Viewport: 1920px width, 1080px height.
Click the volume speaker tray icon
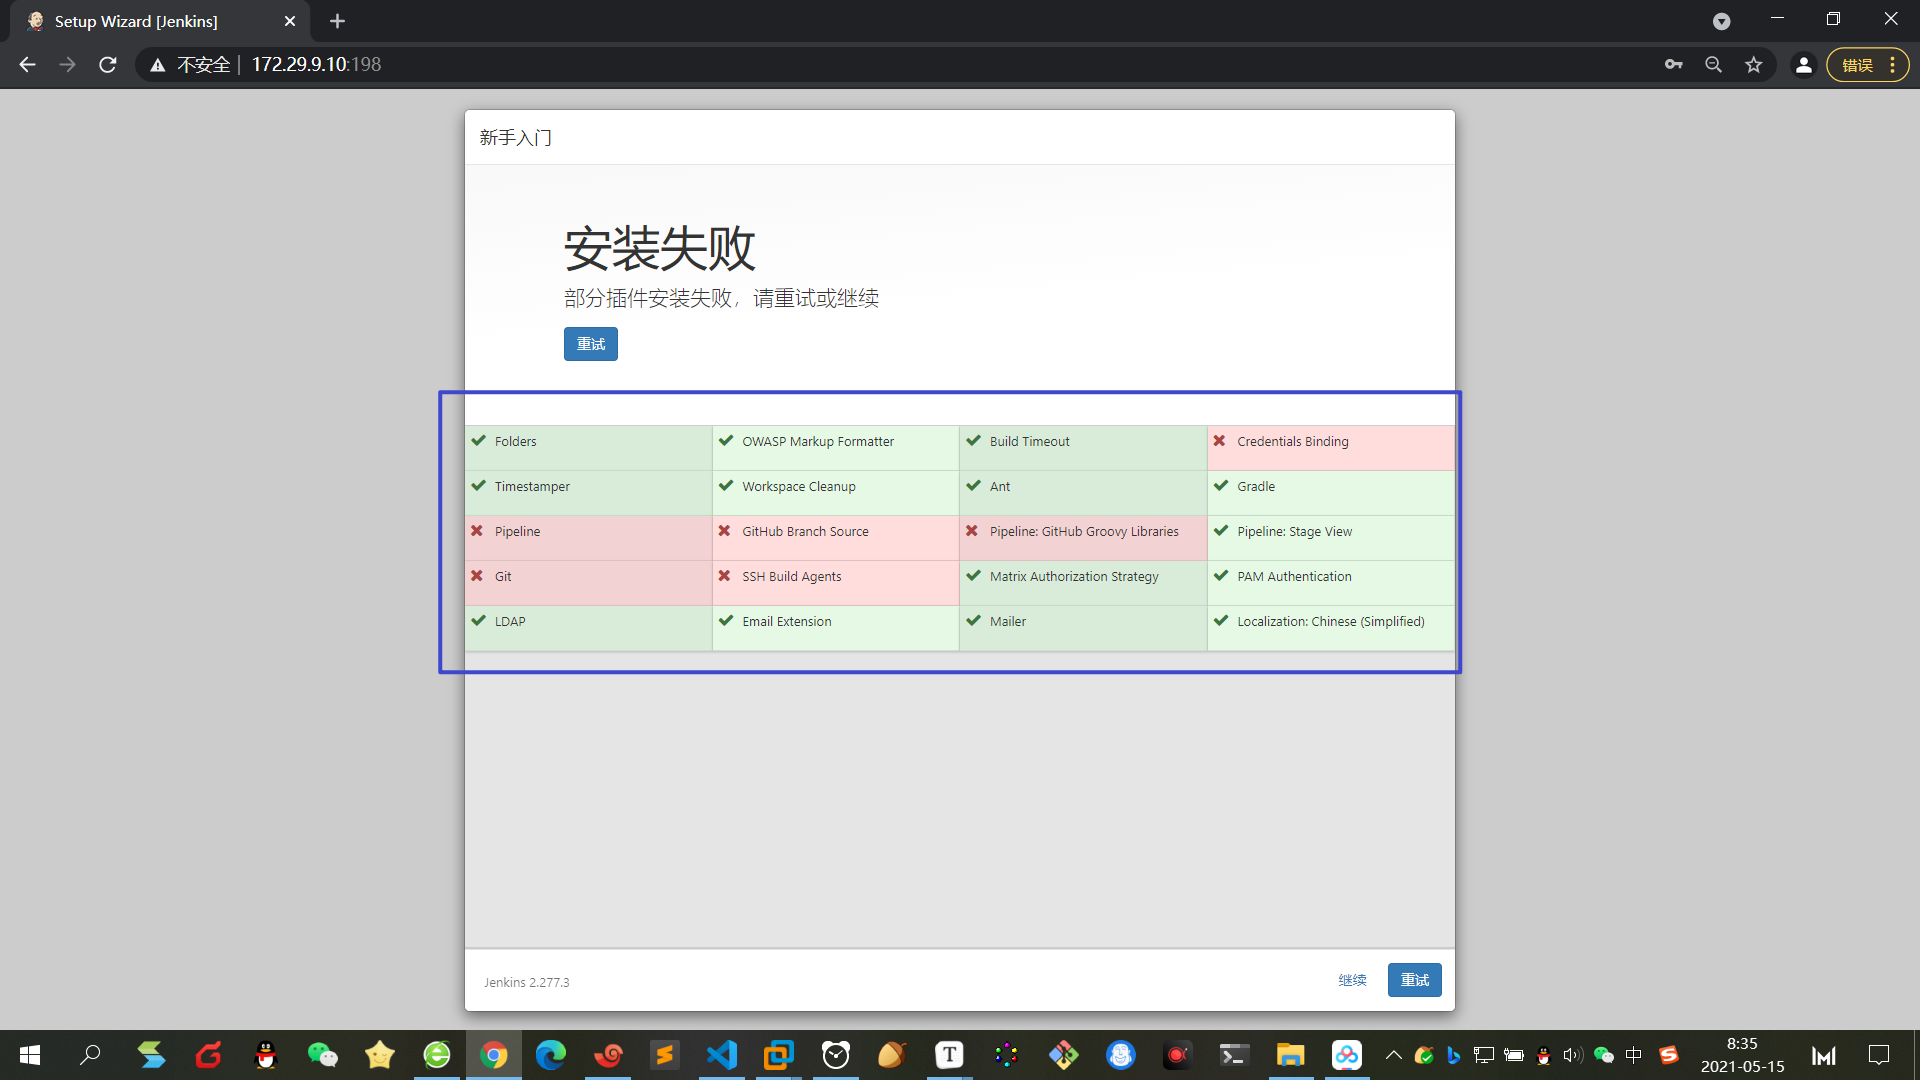(1573, 1055)
